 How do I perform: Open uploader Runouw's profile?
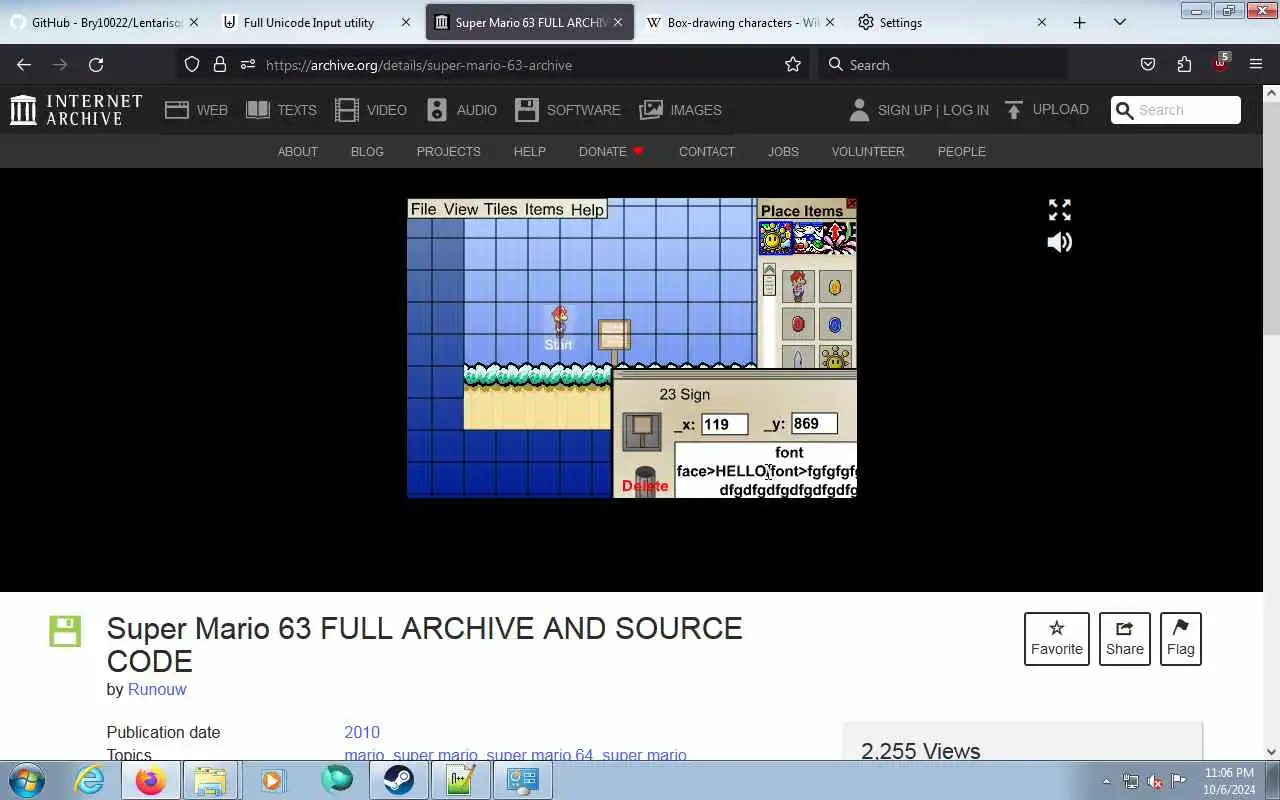point(157,689)
